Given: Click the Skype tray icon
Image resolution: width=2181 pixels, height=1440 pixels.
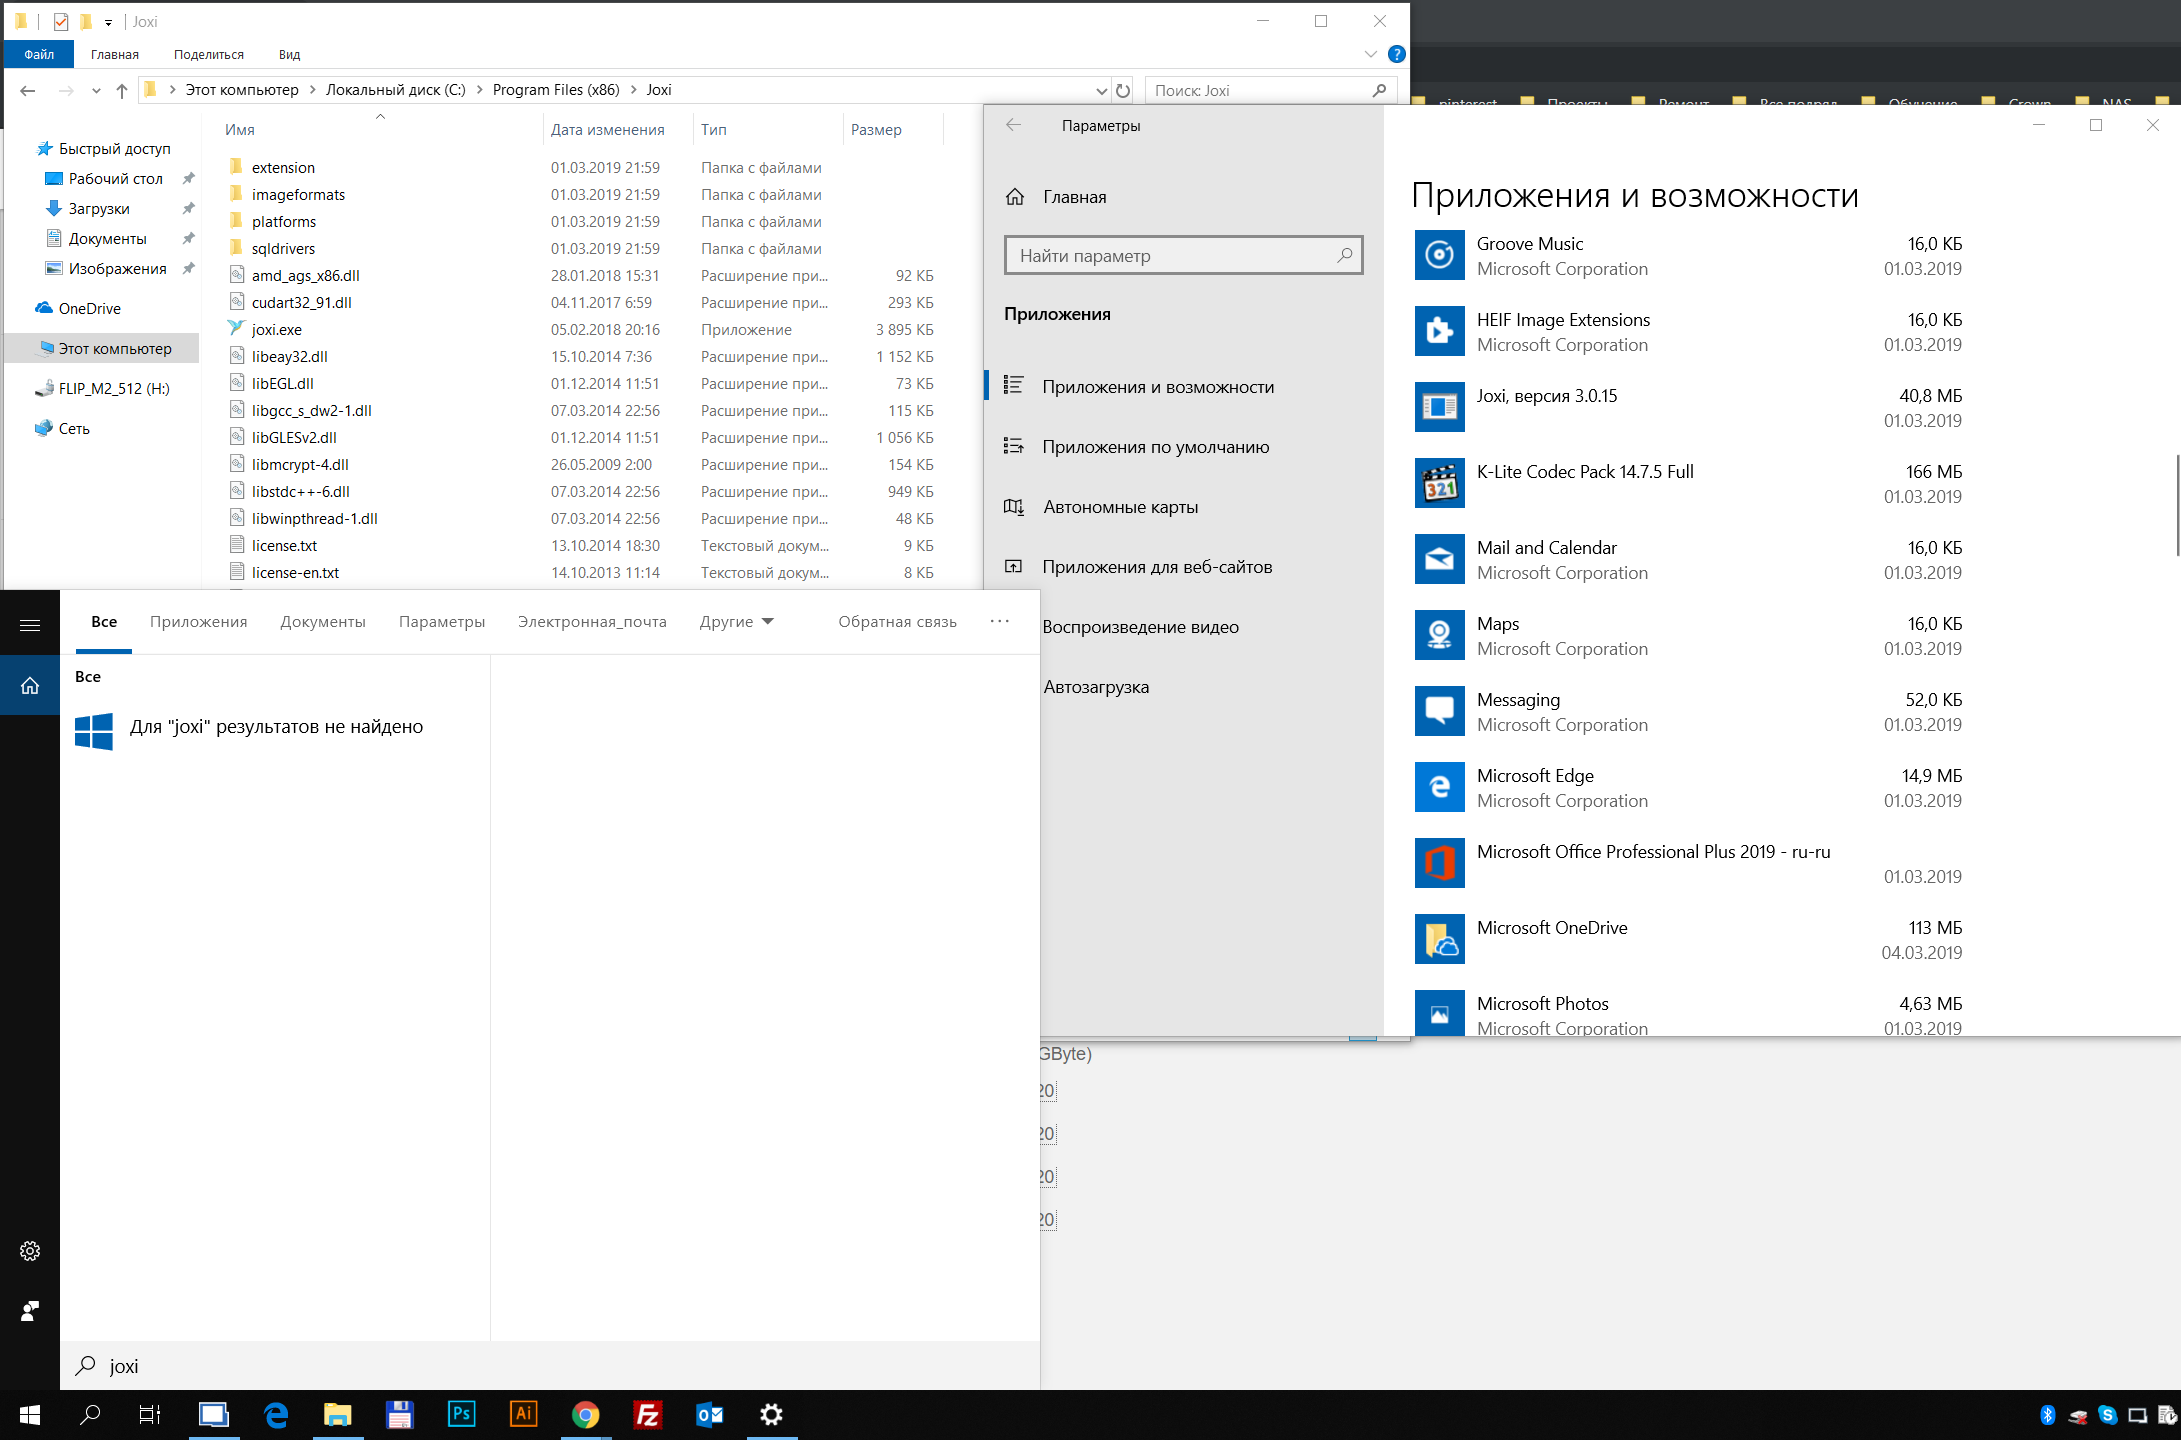Looking at the screenshot, I should tap(2107, 1414).
